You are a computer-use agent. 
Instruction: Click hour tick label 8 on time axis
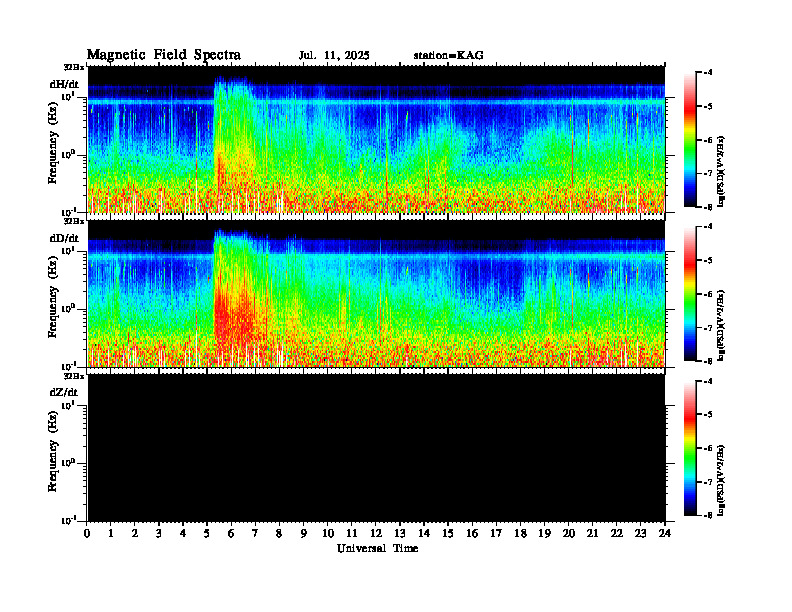(279, 534)
